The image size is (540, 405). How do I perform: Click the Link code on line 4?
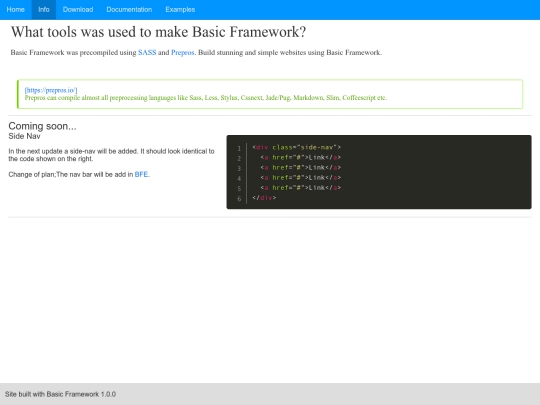click(301, 177)
